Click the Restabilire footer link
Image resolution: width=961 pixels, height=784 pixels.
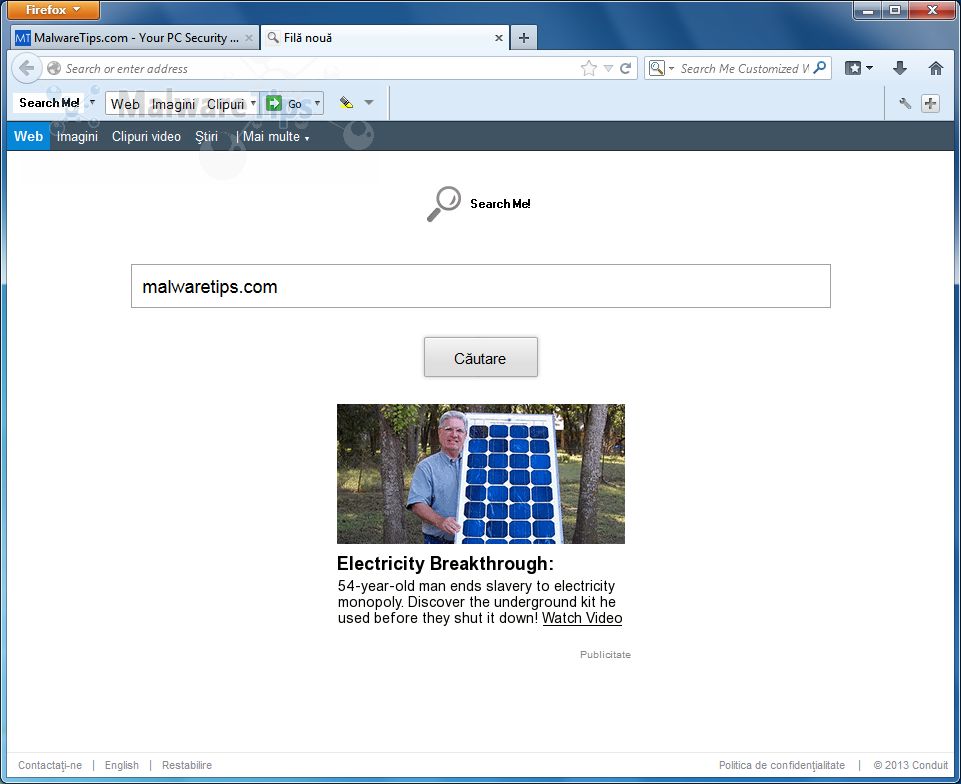(x=187, y=765)
